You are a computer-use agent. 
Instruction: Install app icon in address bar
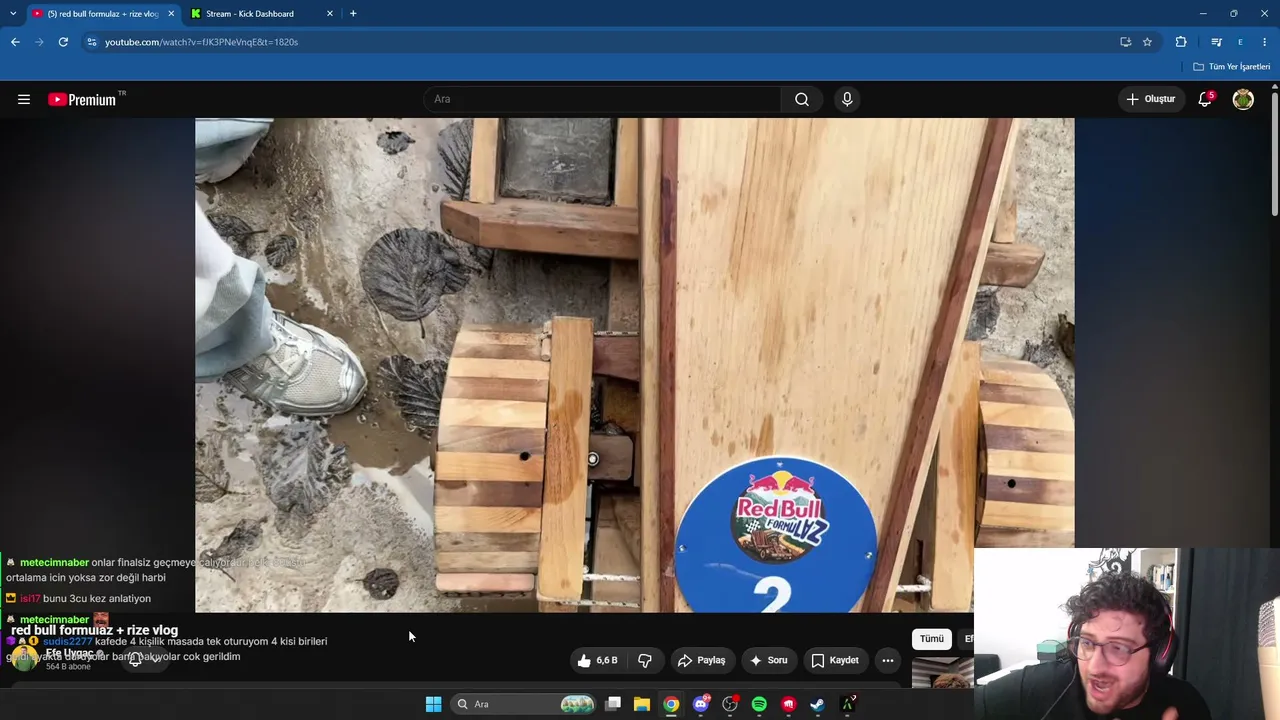pos(1126,42)
